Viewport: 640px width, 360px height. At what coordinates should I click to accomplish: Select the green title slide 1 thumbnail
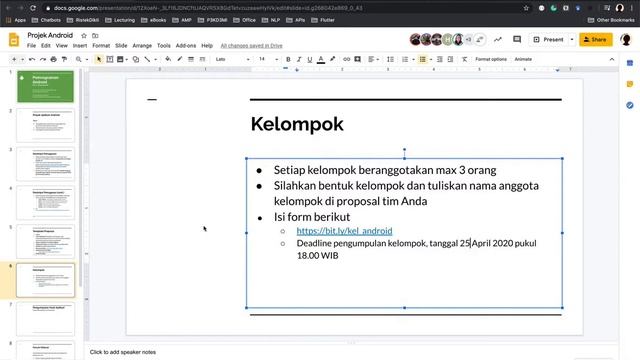click(x=45, y=87)
